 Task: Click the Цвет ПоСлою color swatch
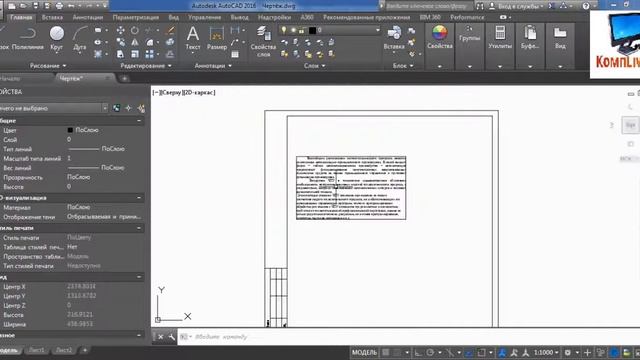pyautogui.click(x=70, y=130)
